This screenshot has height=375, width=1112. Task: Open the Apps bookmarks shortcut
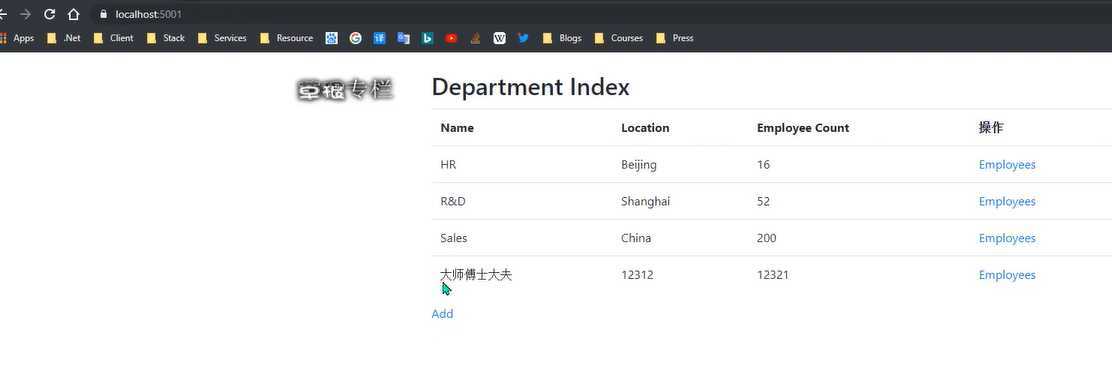click(x=17, y=38)
